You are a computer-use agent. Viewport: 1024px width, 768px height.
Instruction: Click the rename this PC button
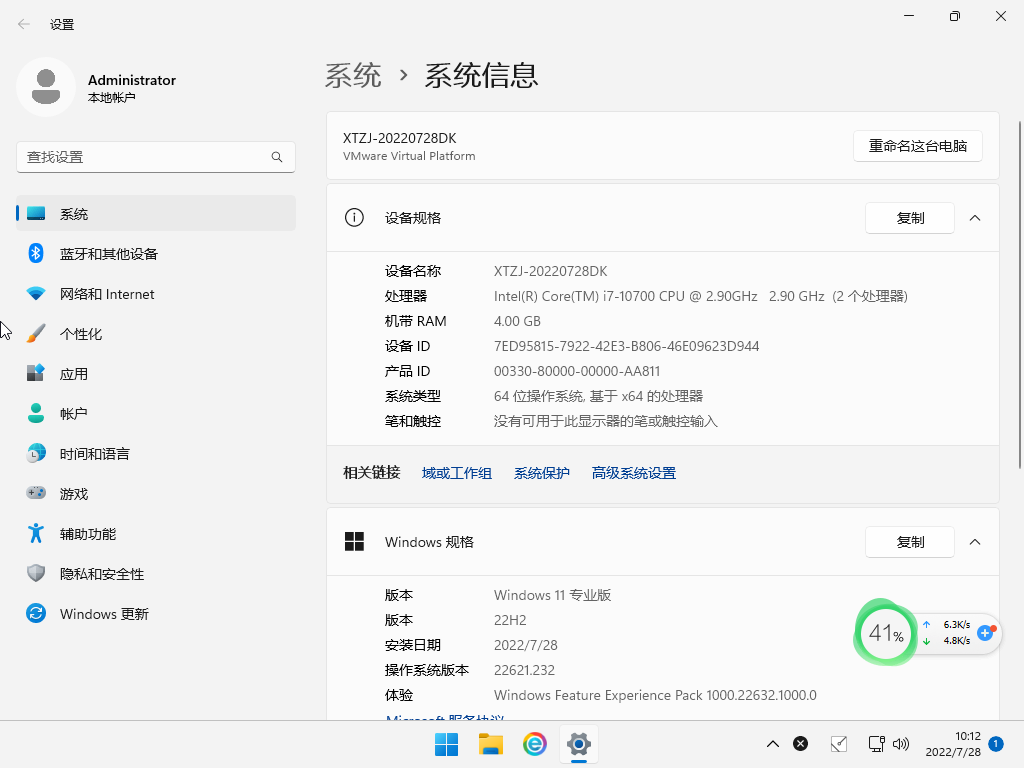(917, 146)
